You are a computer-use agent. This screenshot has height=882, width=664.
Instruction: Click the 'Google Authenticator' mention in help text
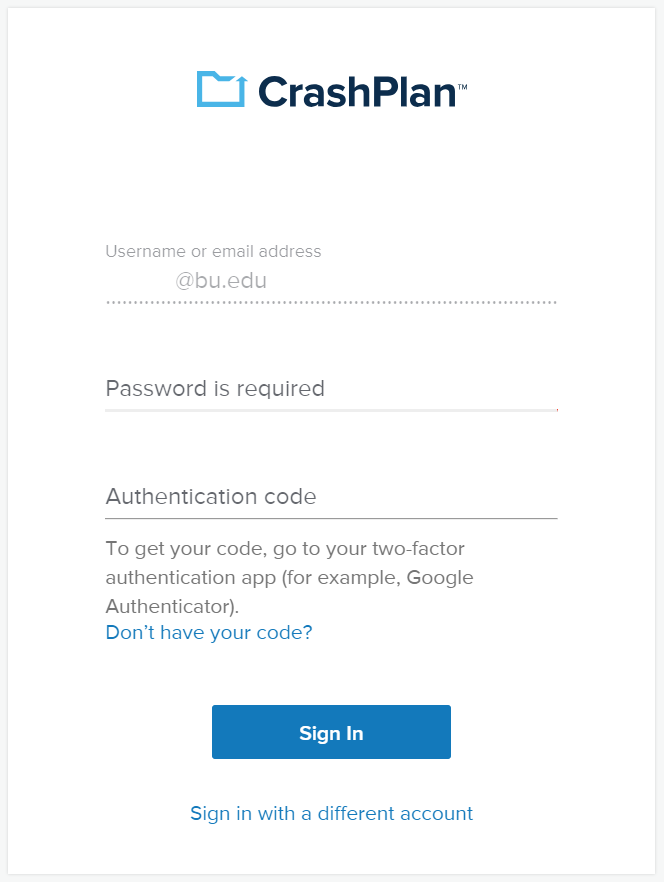290,592
